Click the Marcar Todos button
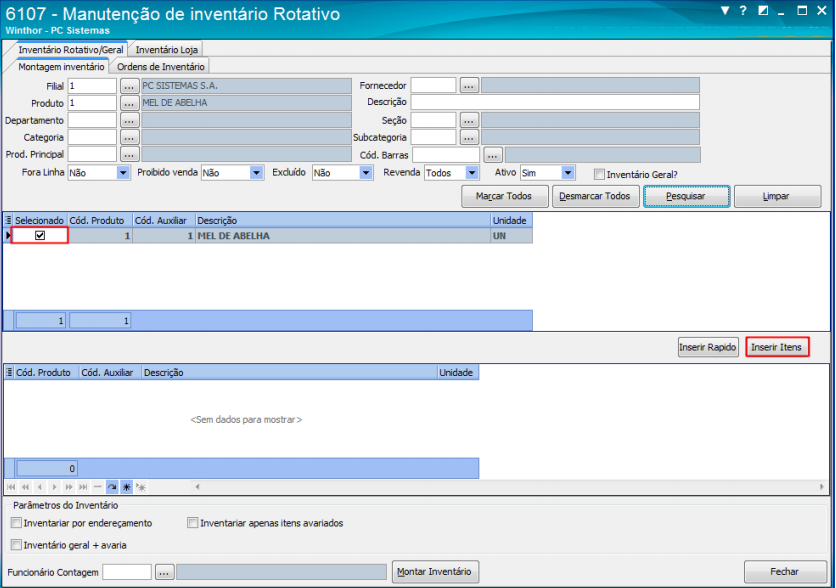Screen dimensions: 836x588 [504, 196]
